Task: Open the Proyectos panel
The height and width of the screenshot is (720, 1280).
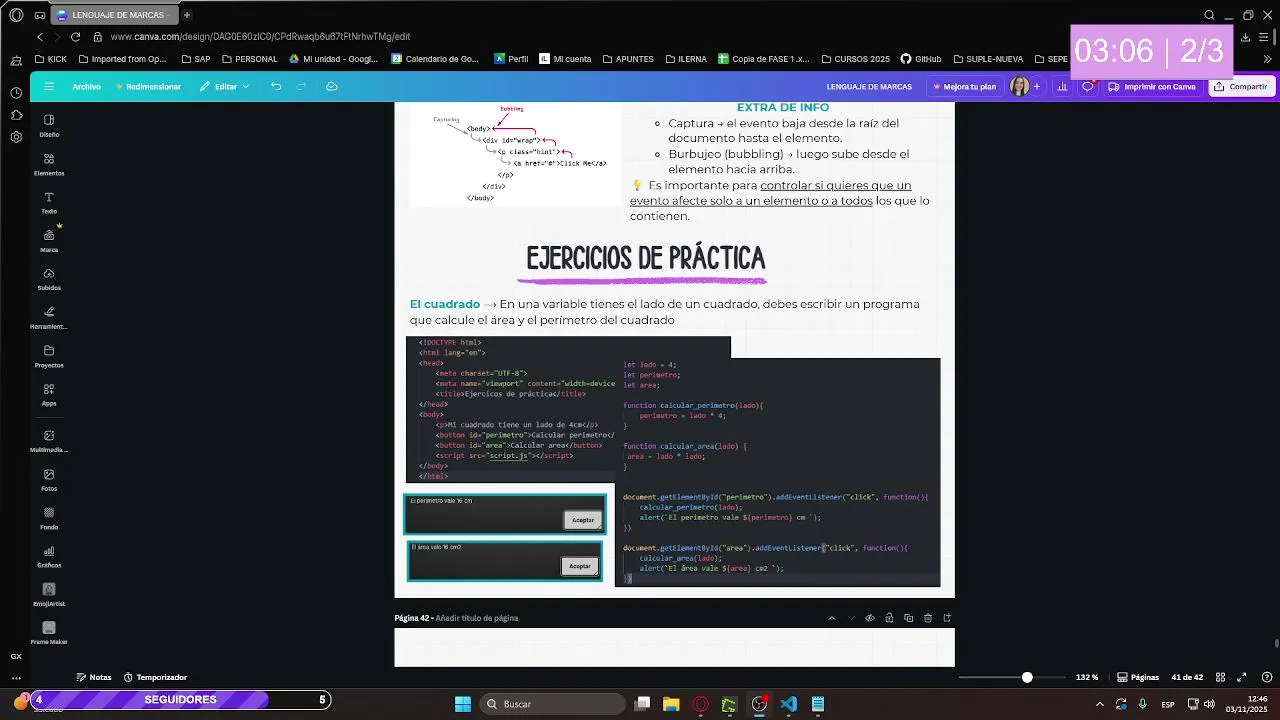Action: coord(49,356)
